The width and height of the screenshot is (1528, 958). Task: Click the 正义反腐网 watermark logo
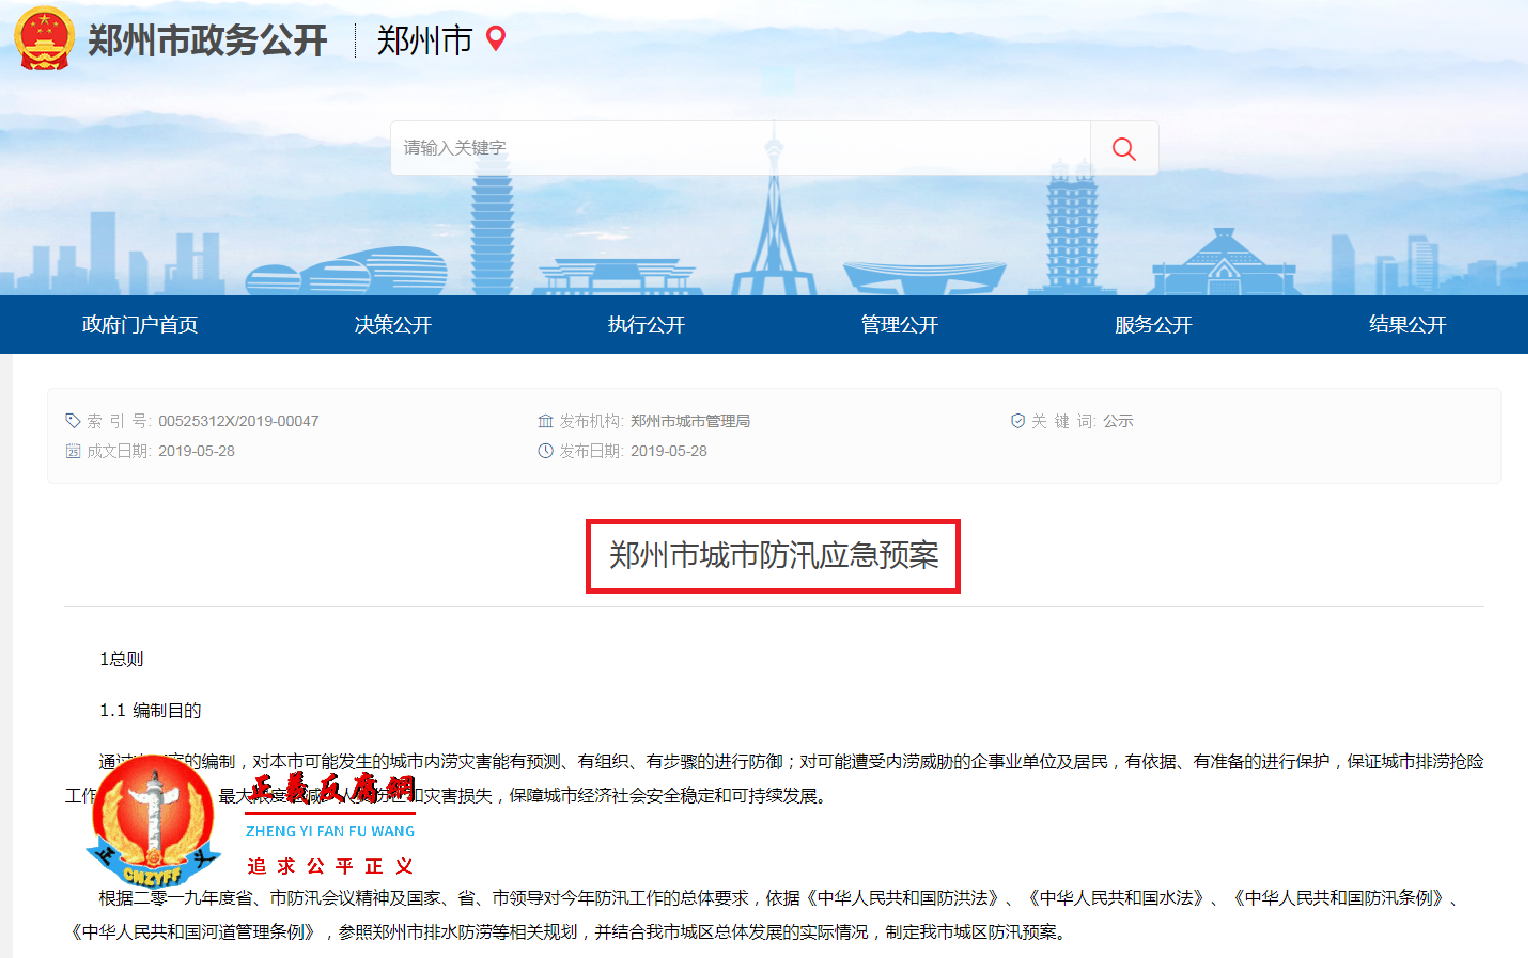(x=153, y=822)
